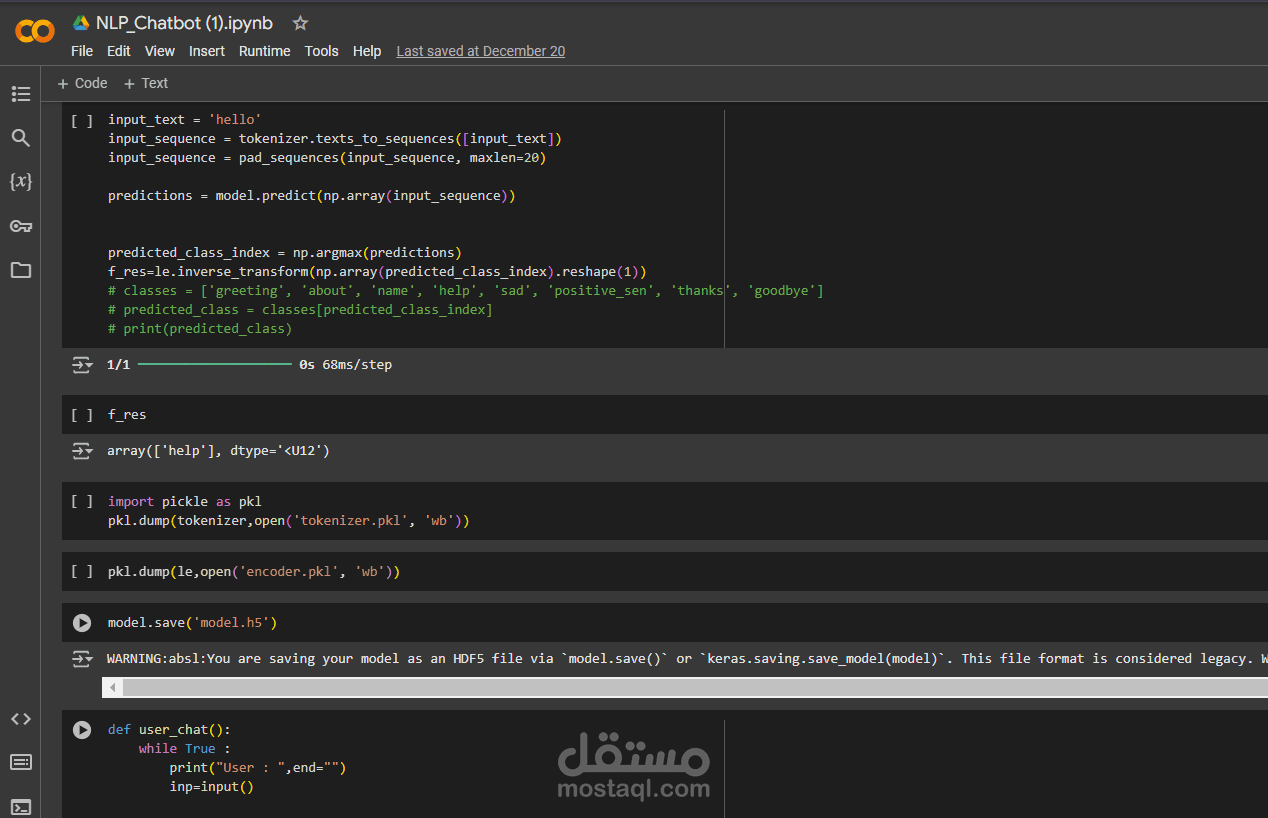Open the Colab home logo
Viewport: 1268px width, 818px height.
tap(35, 32)
